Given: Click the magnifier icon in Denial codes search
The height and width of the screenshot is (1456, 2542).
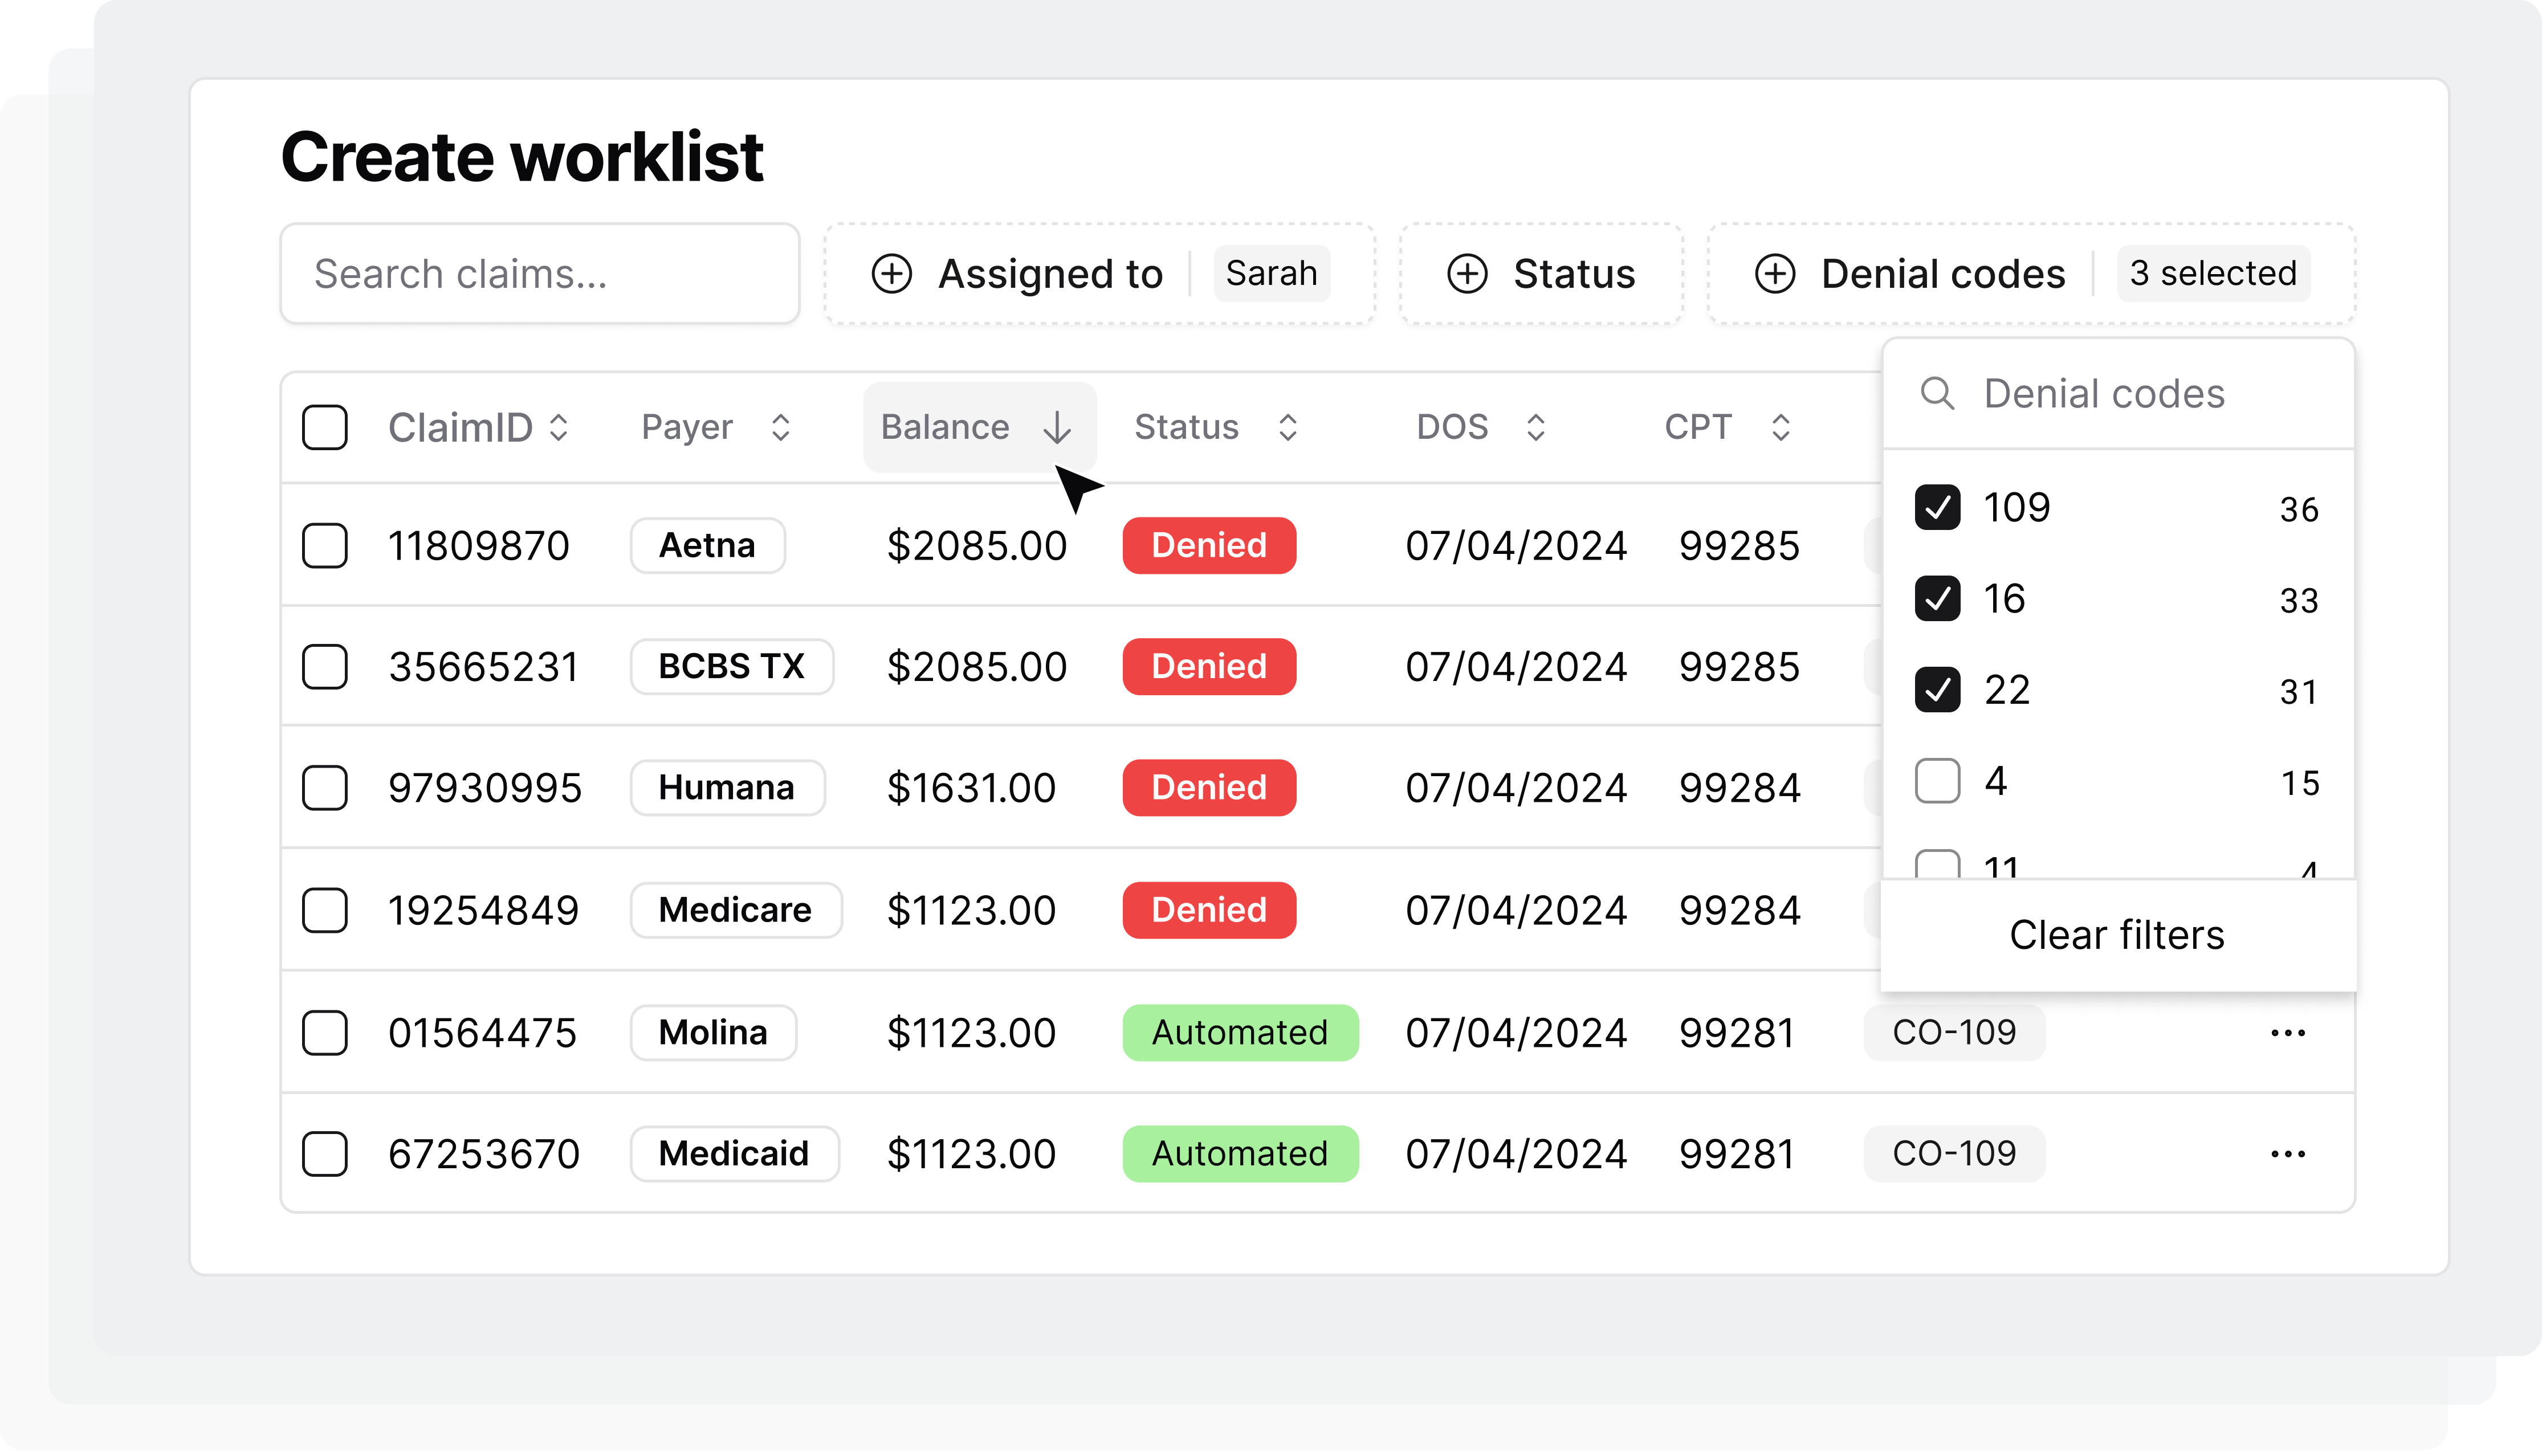Looking at the screenshot, I should (1937, 393).
